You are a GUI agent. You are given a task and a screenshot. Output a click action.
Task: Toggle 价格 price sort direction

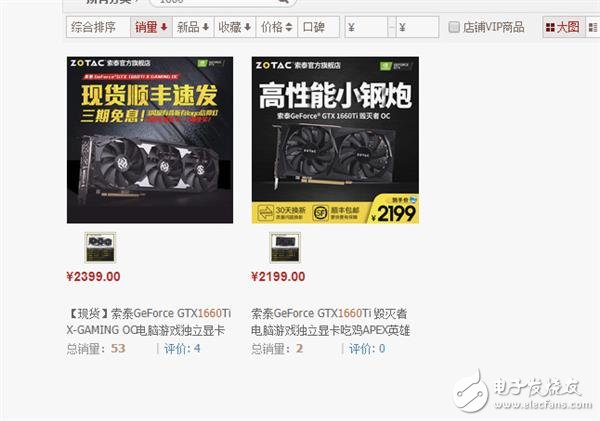pyautogui.click(x=276, y=27)
